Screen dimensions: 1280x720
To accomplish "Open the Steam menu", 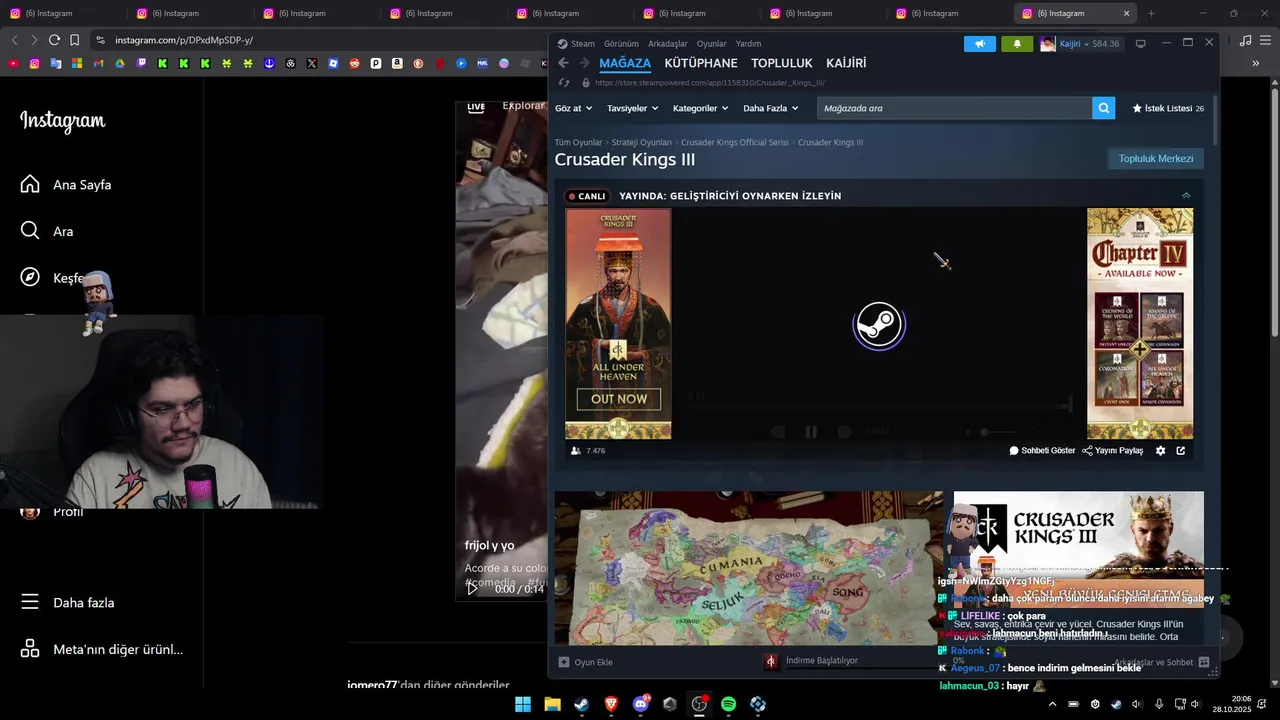I will 577,44.
